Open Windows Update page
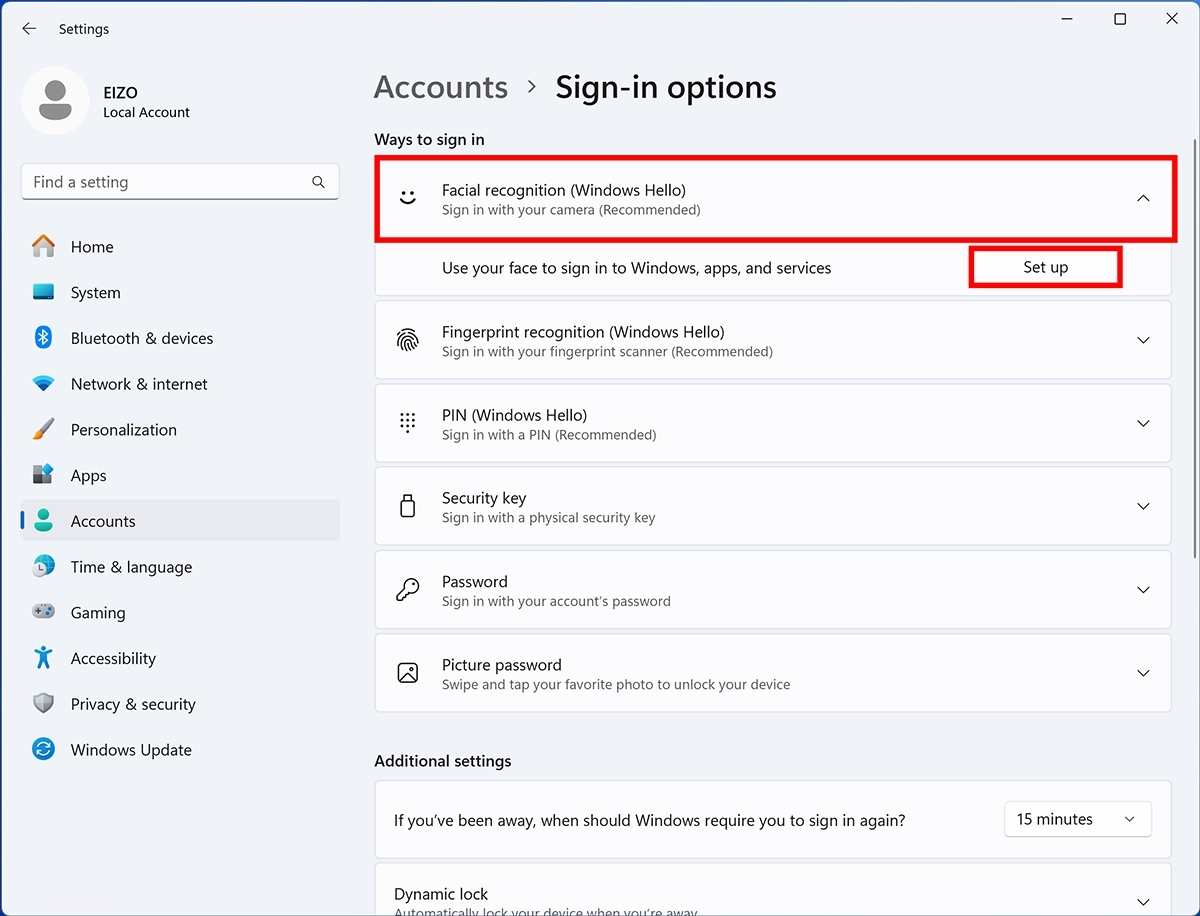 click(x=180, y=750)
